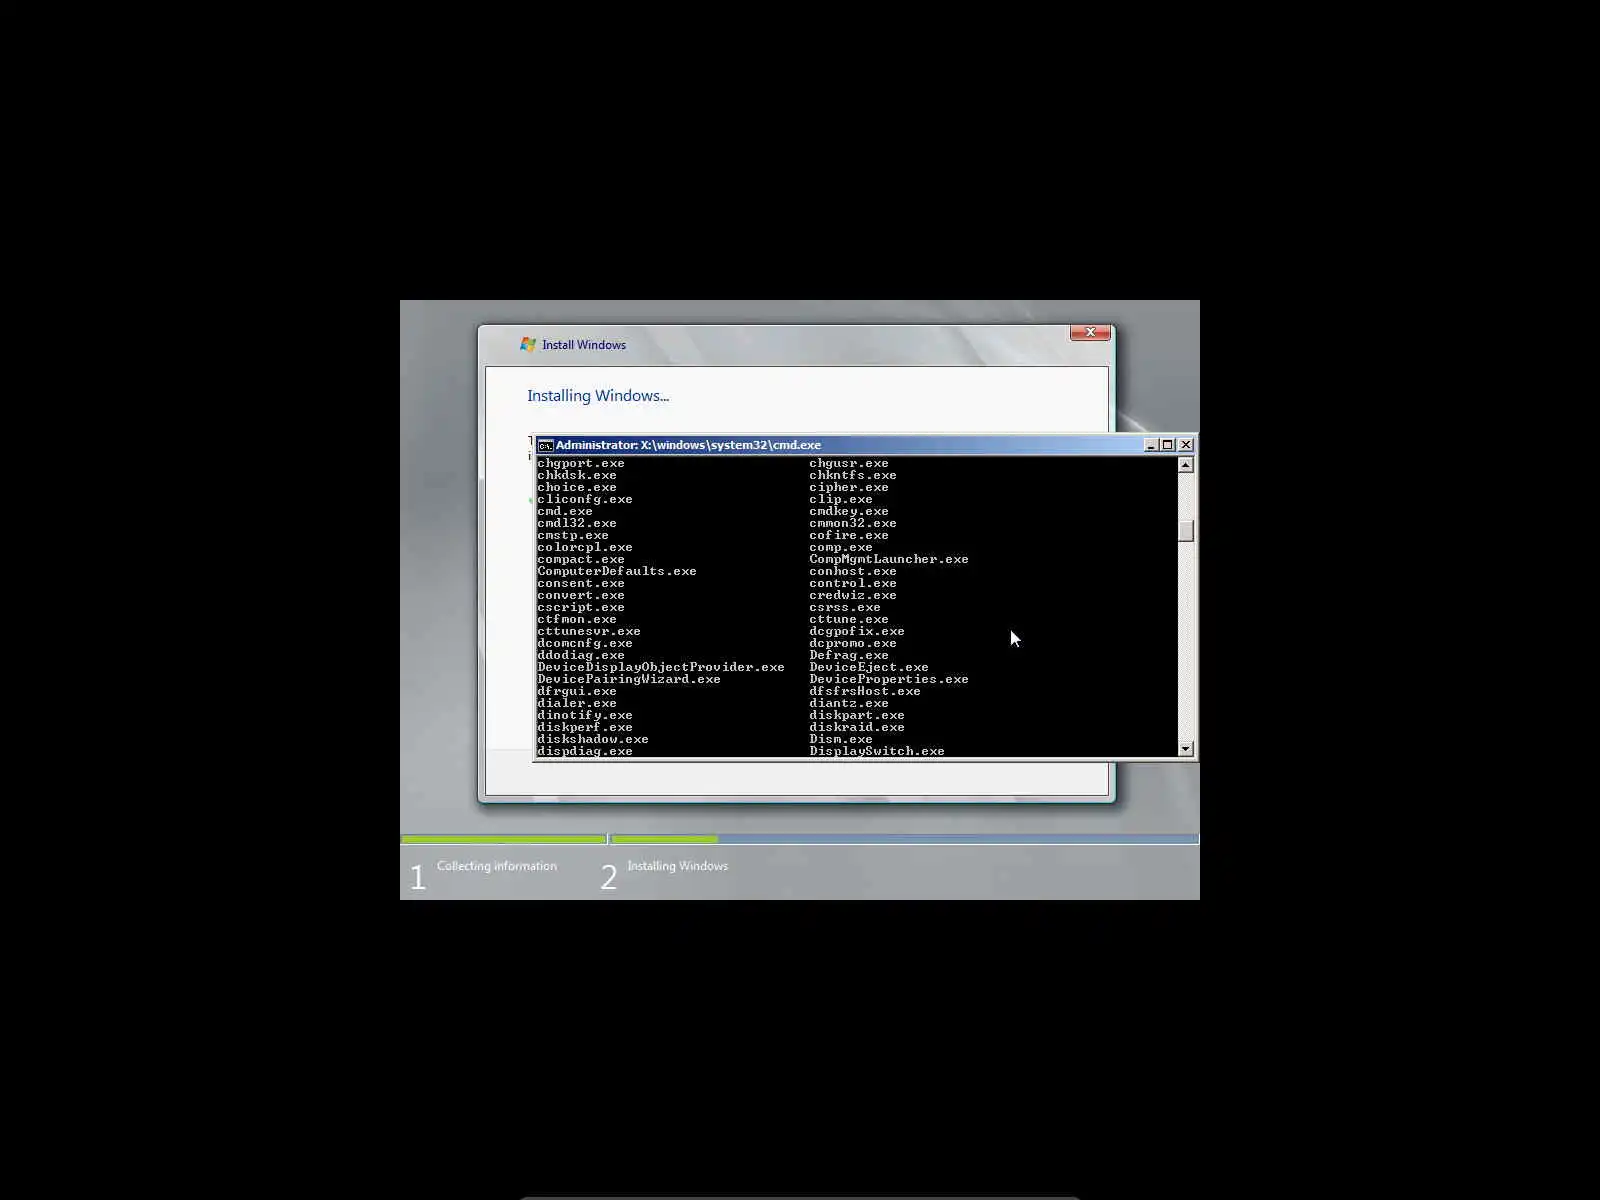Viewport: 1600px width, 1200px height.
Task: Click dcpromo.exe in the listing
Action: pyautogui.click(x=853, y=643)
